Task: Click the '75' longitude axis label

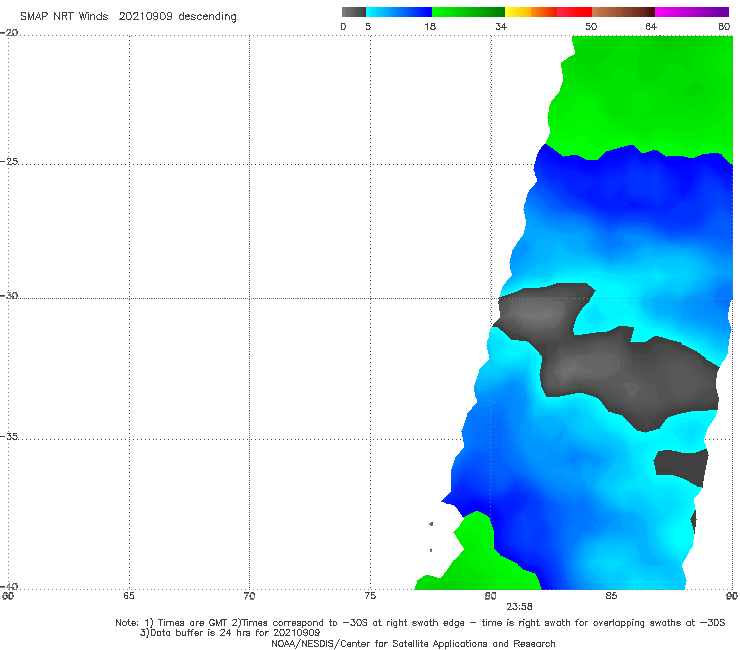Action: click(x=370, y=596)
